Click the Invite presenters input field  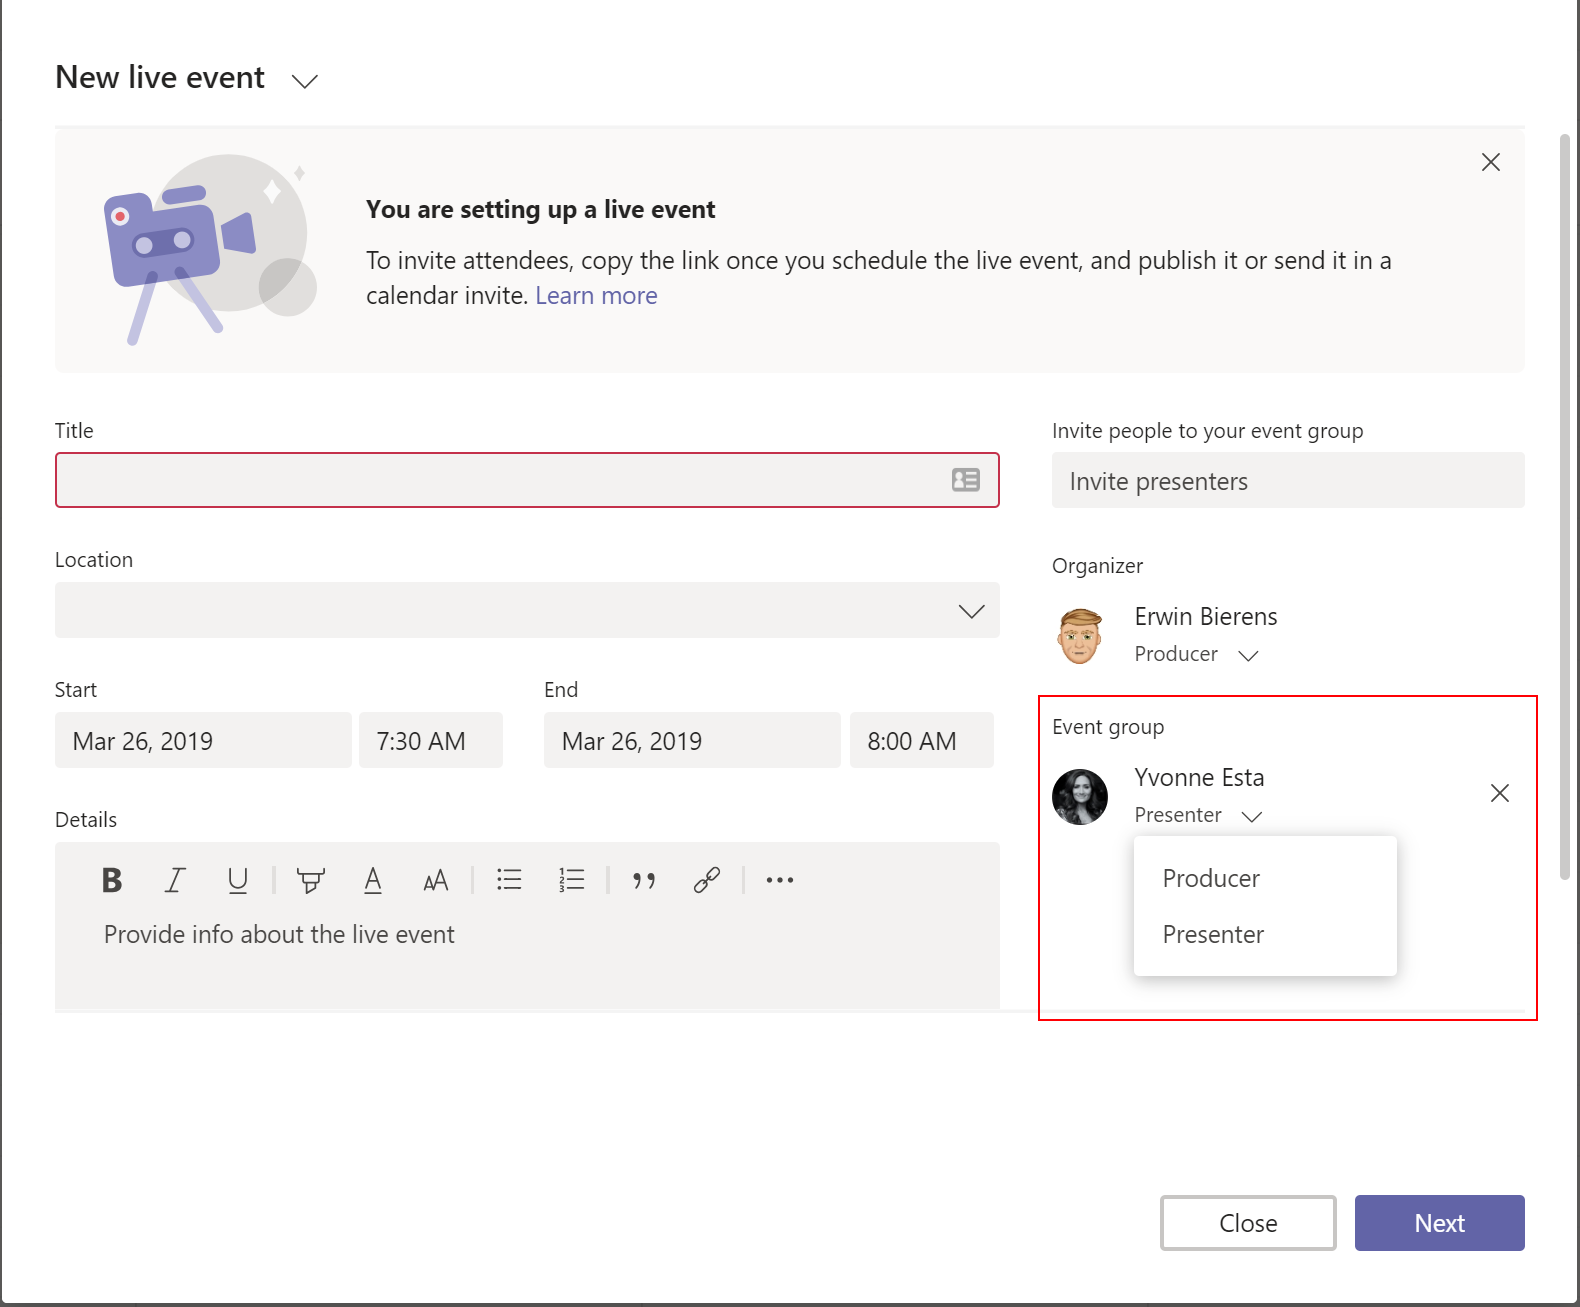click(x=1287, y=481)
